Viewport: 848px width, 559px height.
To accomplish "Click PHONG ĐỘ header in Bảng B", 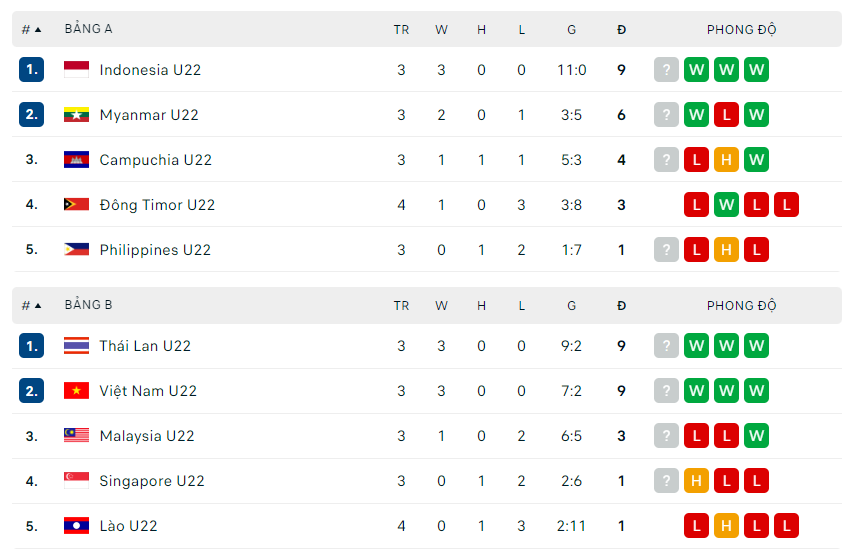I will click(x=741, y=305).
